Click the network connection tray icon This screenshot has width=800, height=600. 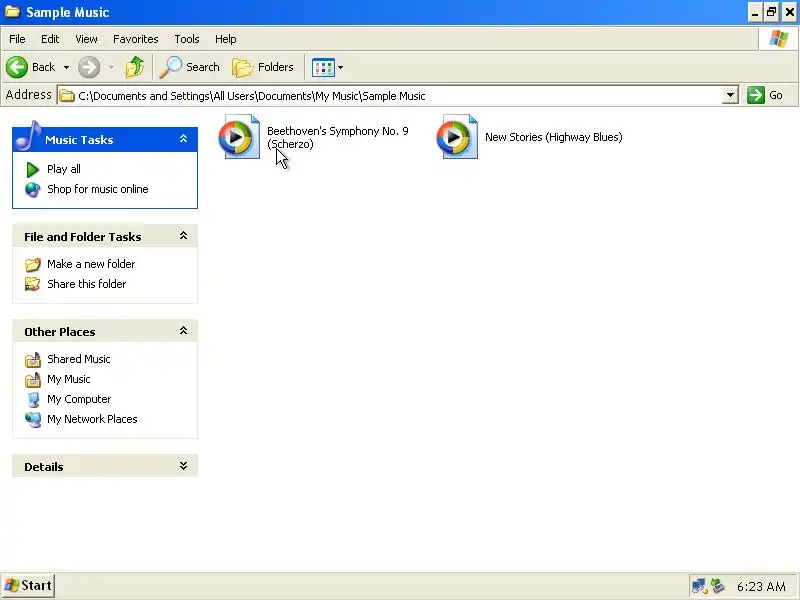(698, 586)
